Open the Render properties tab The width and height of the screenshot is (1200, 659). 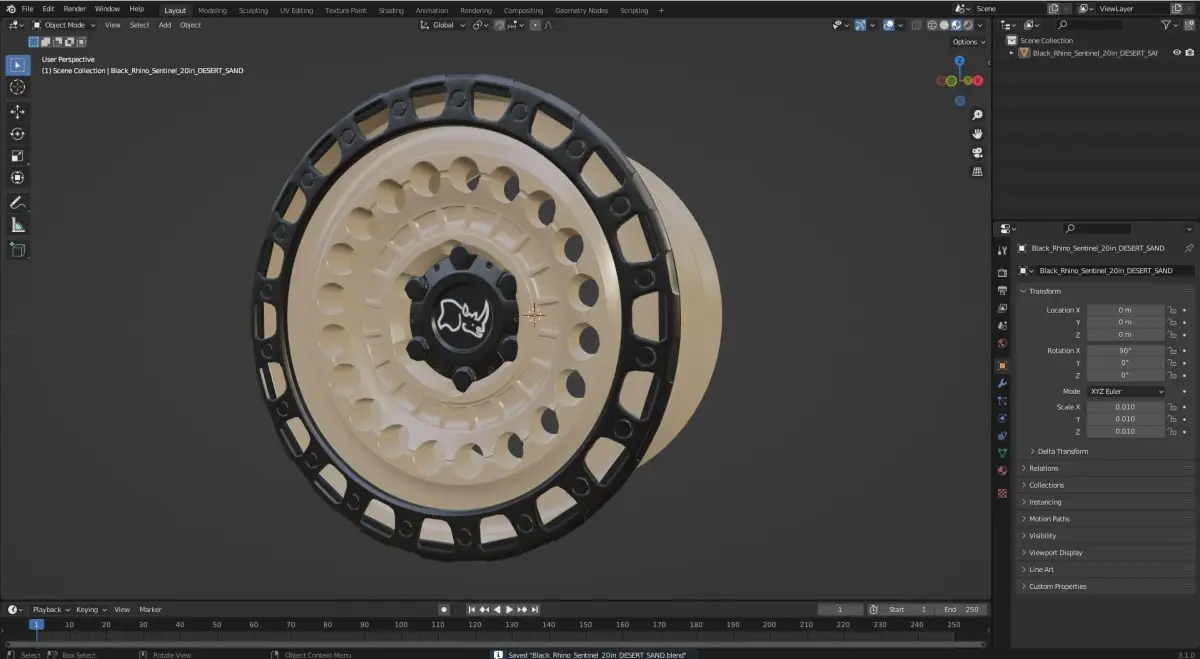(1002, 272)
